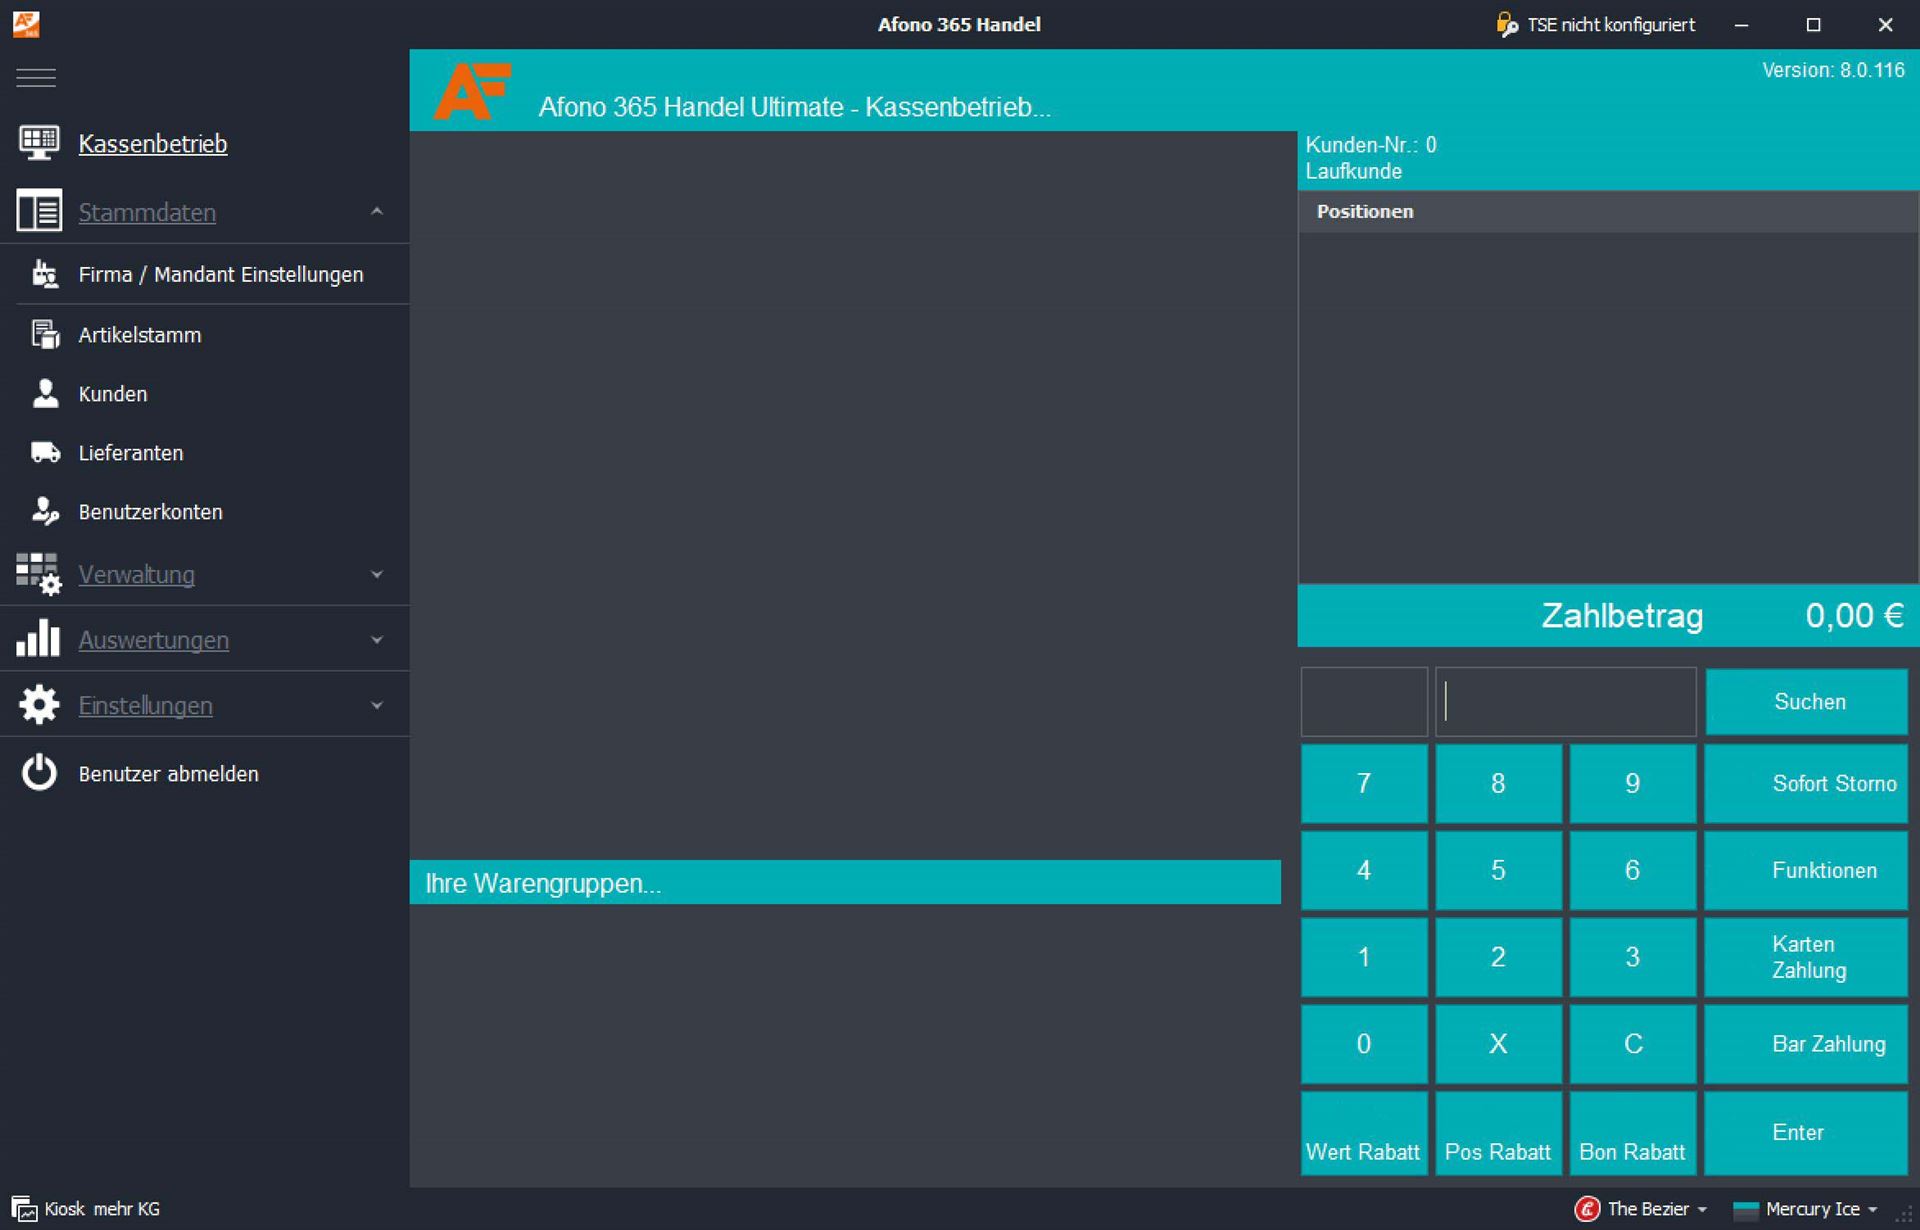Click the Stammdaten heading link

click(x=147, y=212)
